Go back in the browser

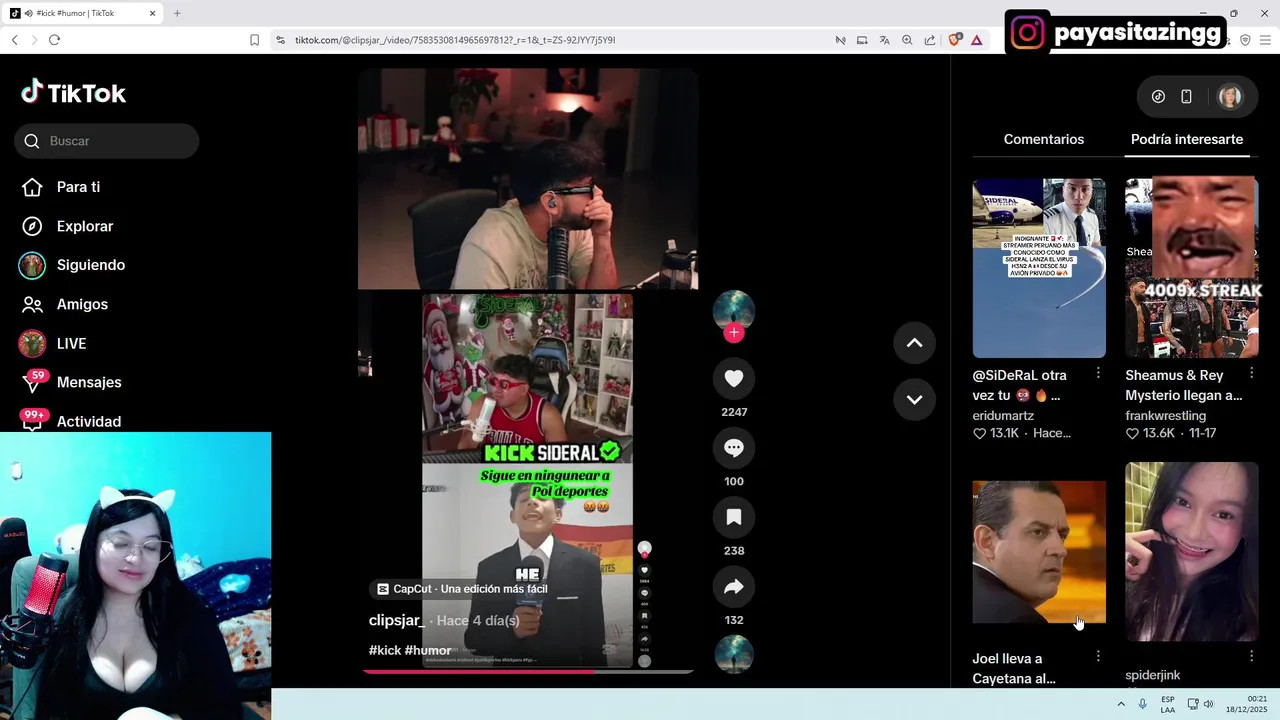coord(14,40)
